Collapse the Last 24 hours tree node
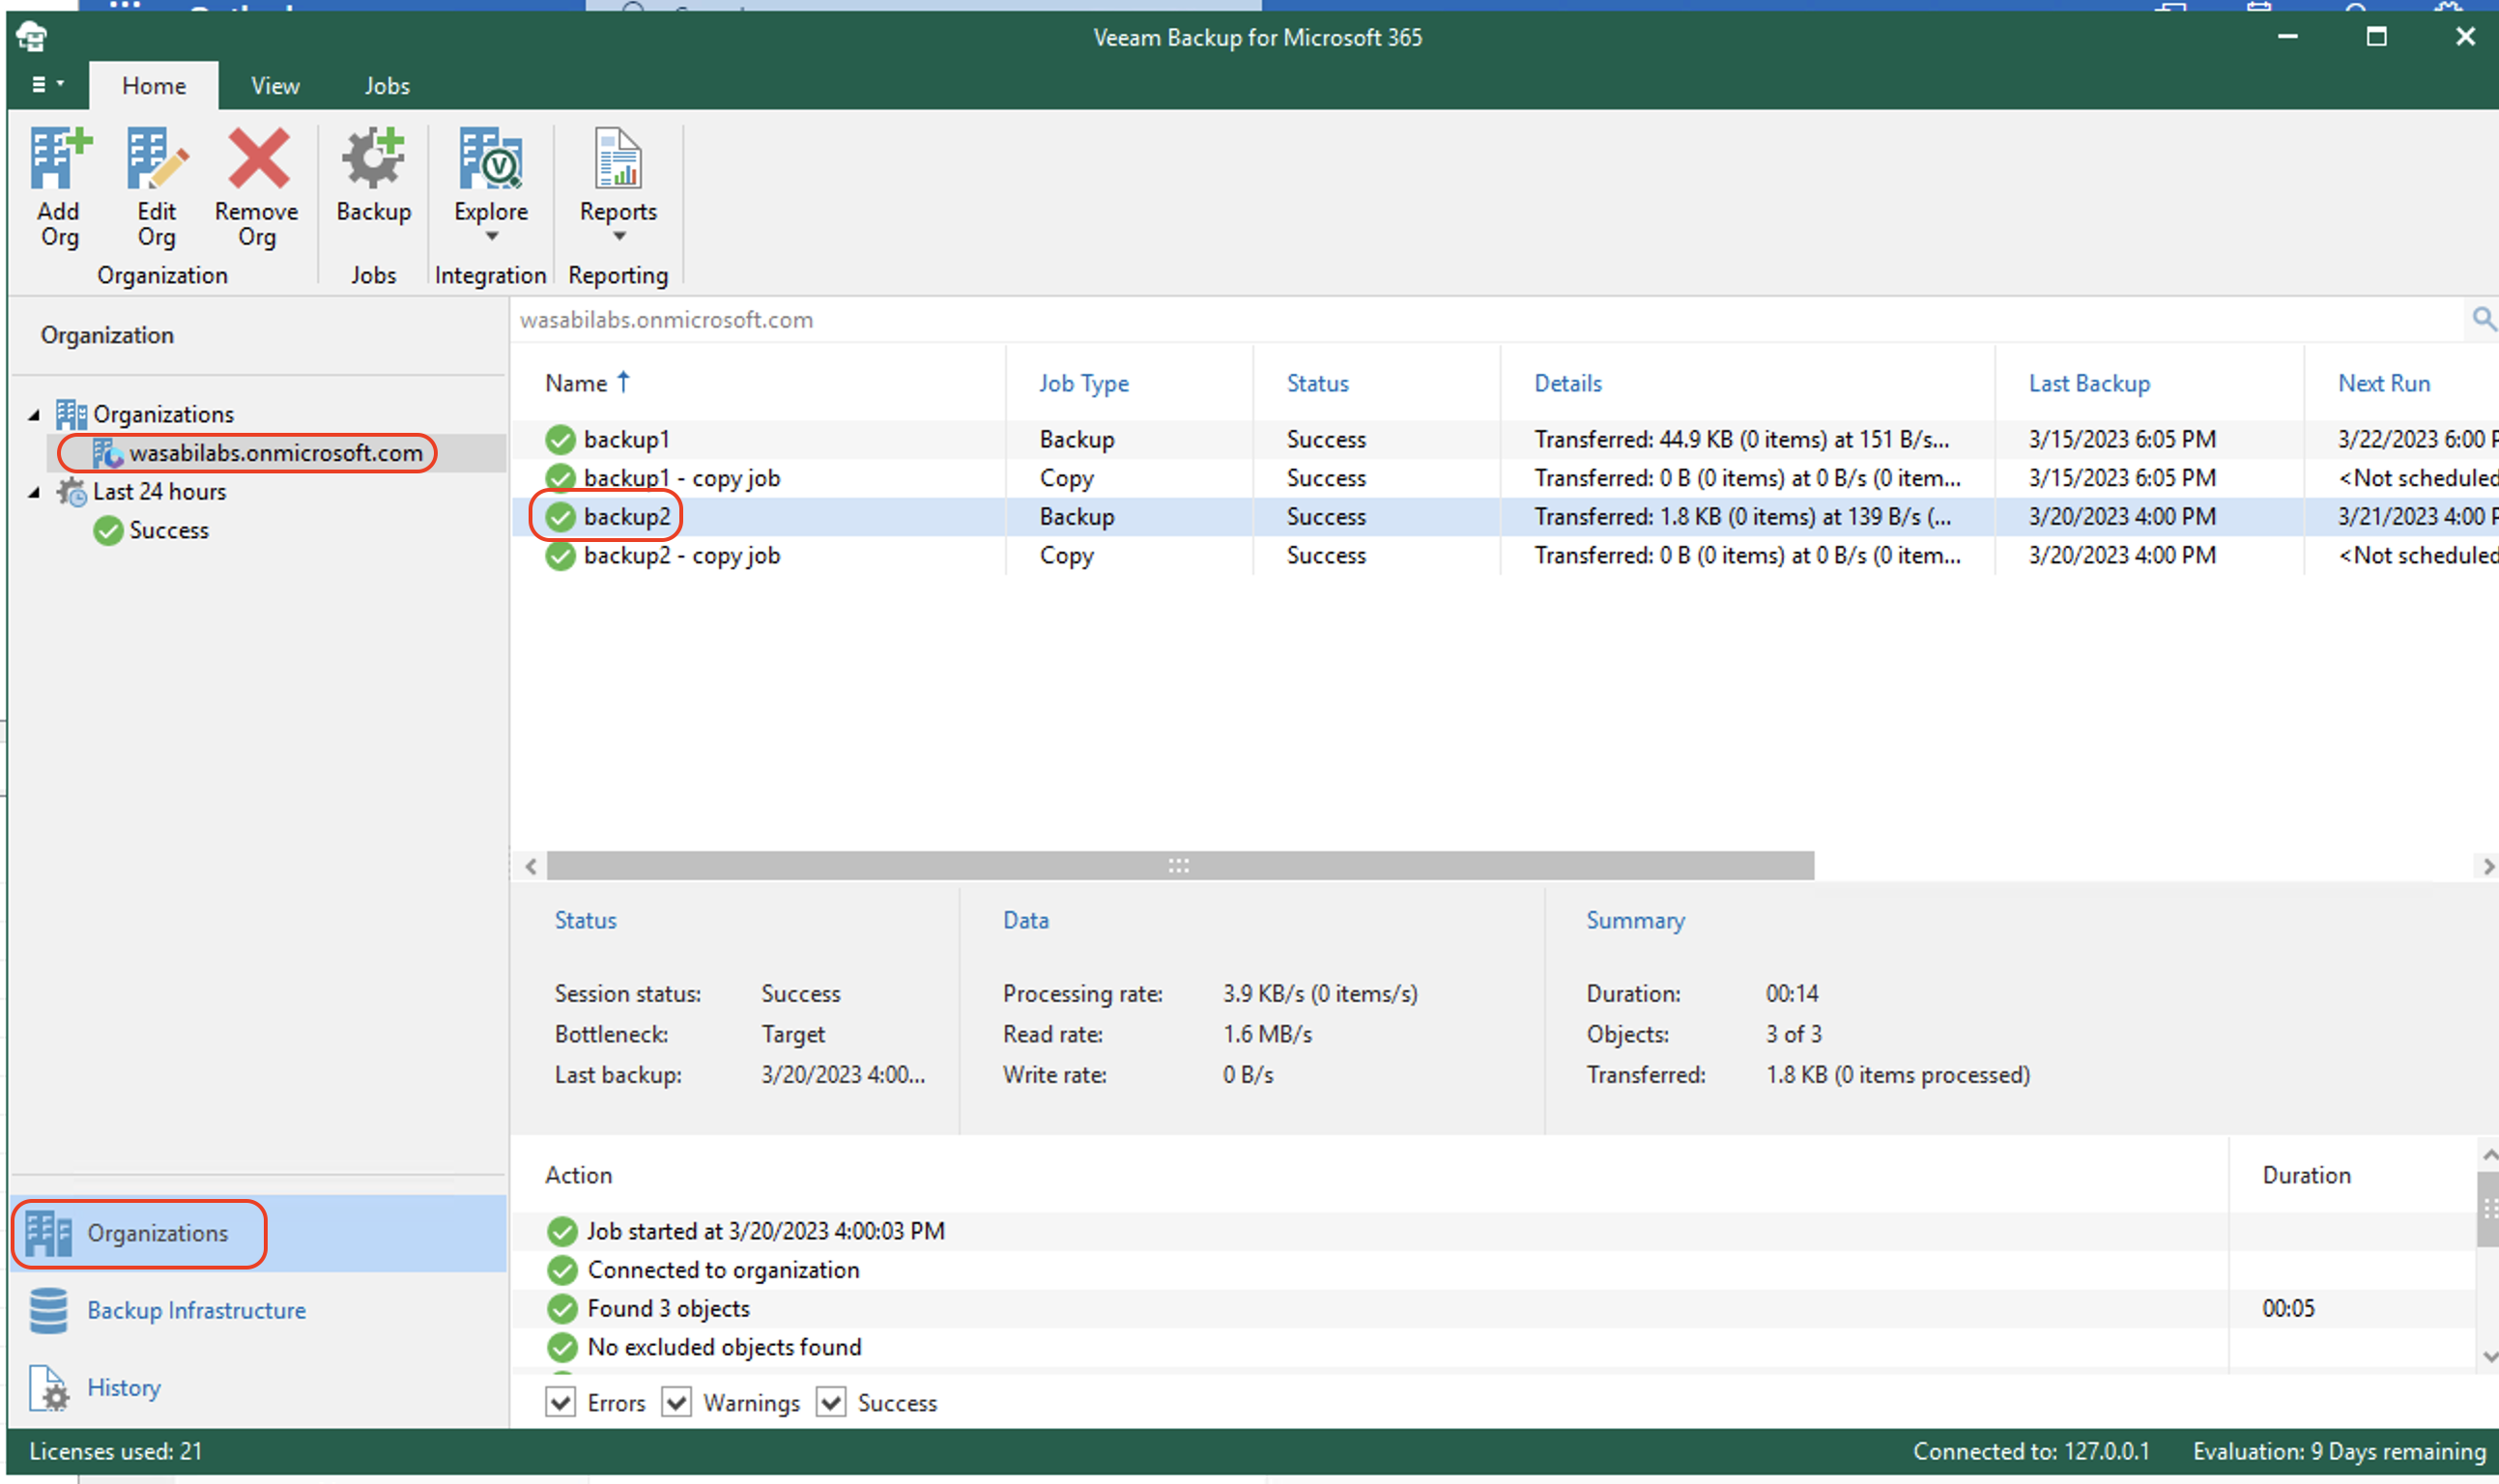 pyautogui.click(x=34, y=492)
